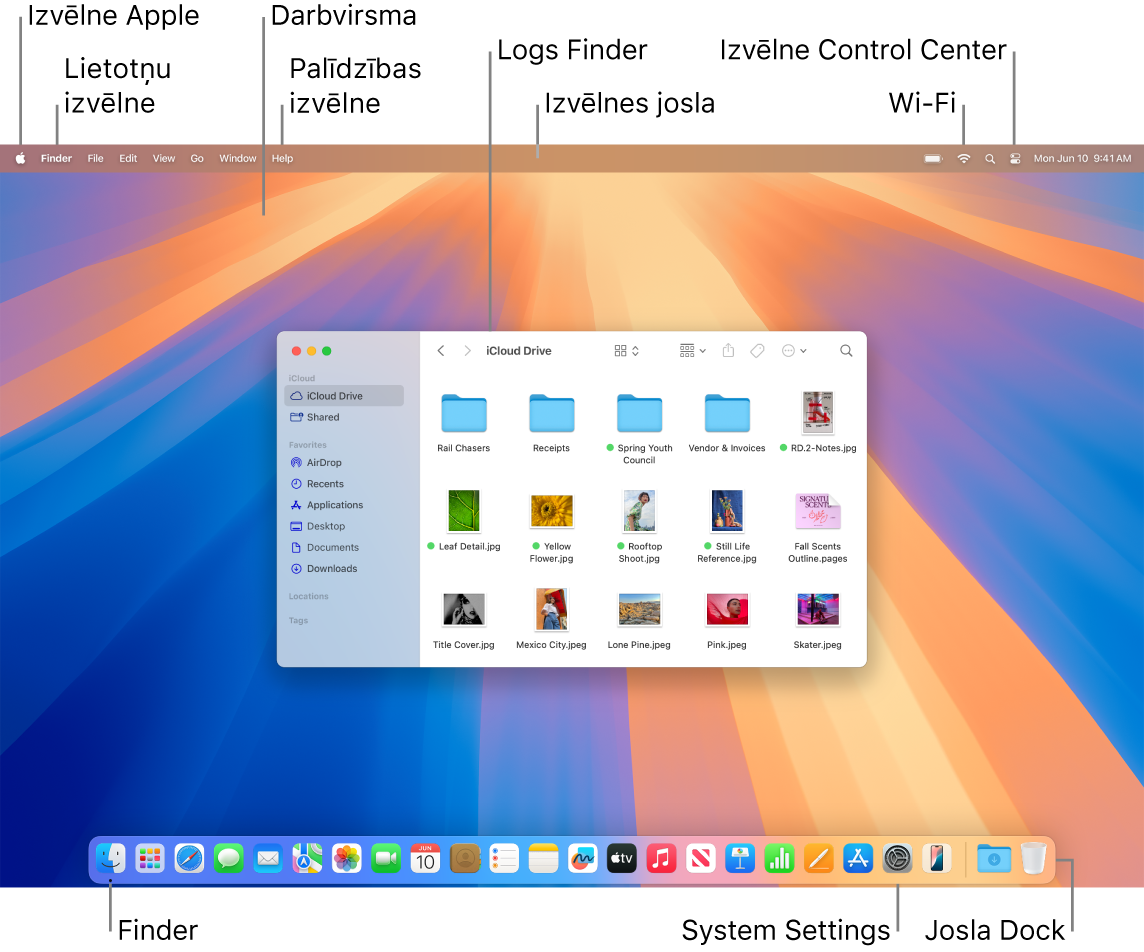The height and width of the screenshot is (952, 1144).
Task: Select Shared in the sidebar
Action: (344, 417)
